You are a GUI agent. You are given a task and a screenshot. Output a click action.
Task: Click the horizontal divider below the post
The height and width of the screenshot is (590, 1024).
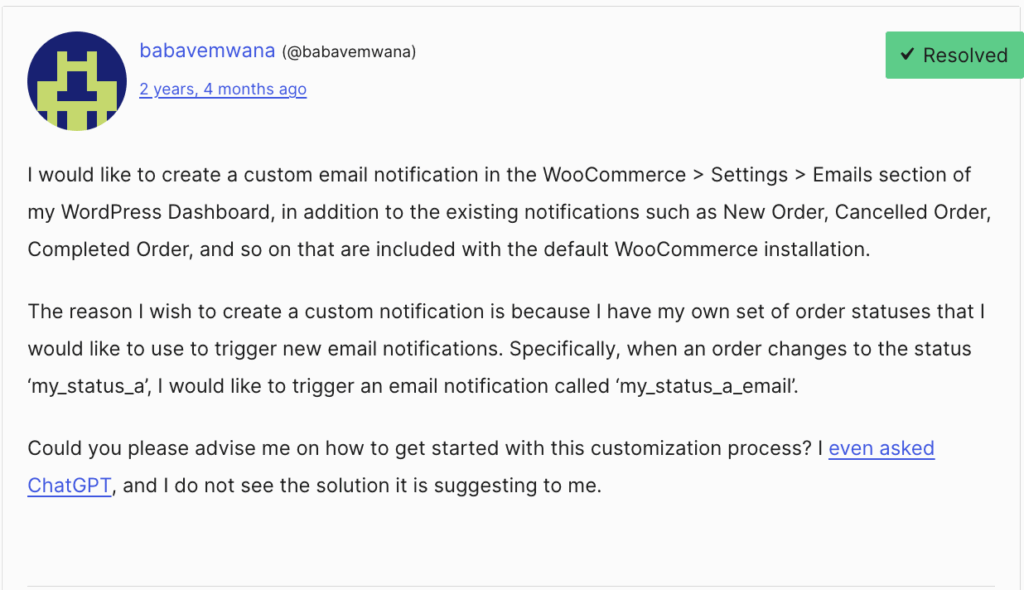click(x=510, y=585)
